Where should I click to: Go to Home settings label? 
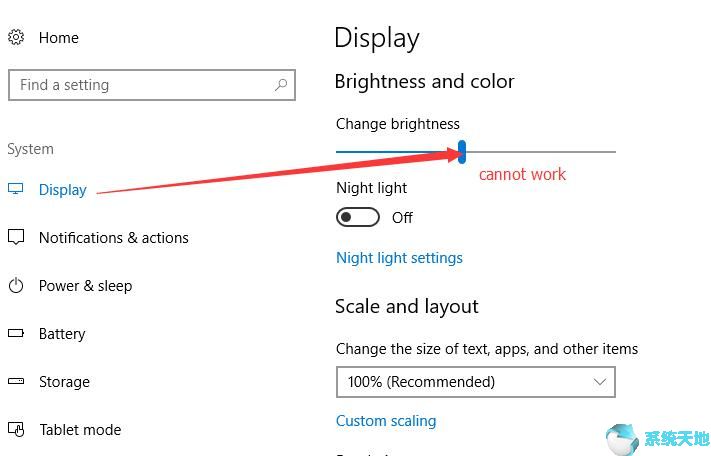pos(58,38)
